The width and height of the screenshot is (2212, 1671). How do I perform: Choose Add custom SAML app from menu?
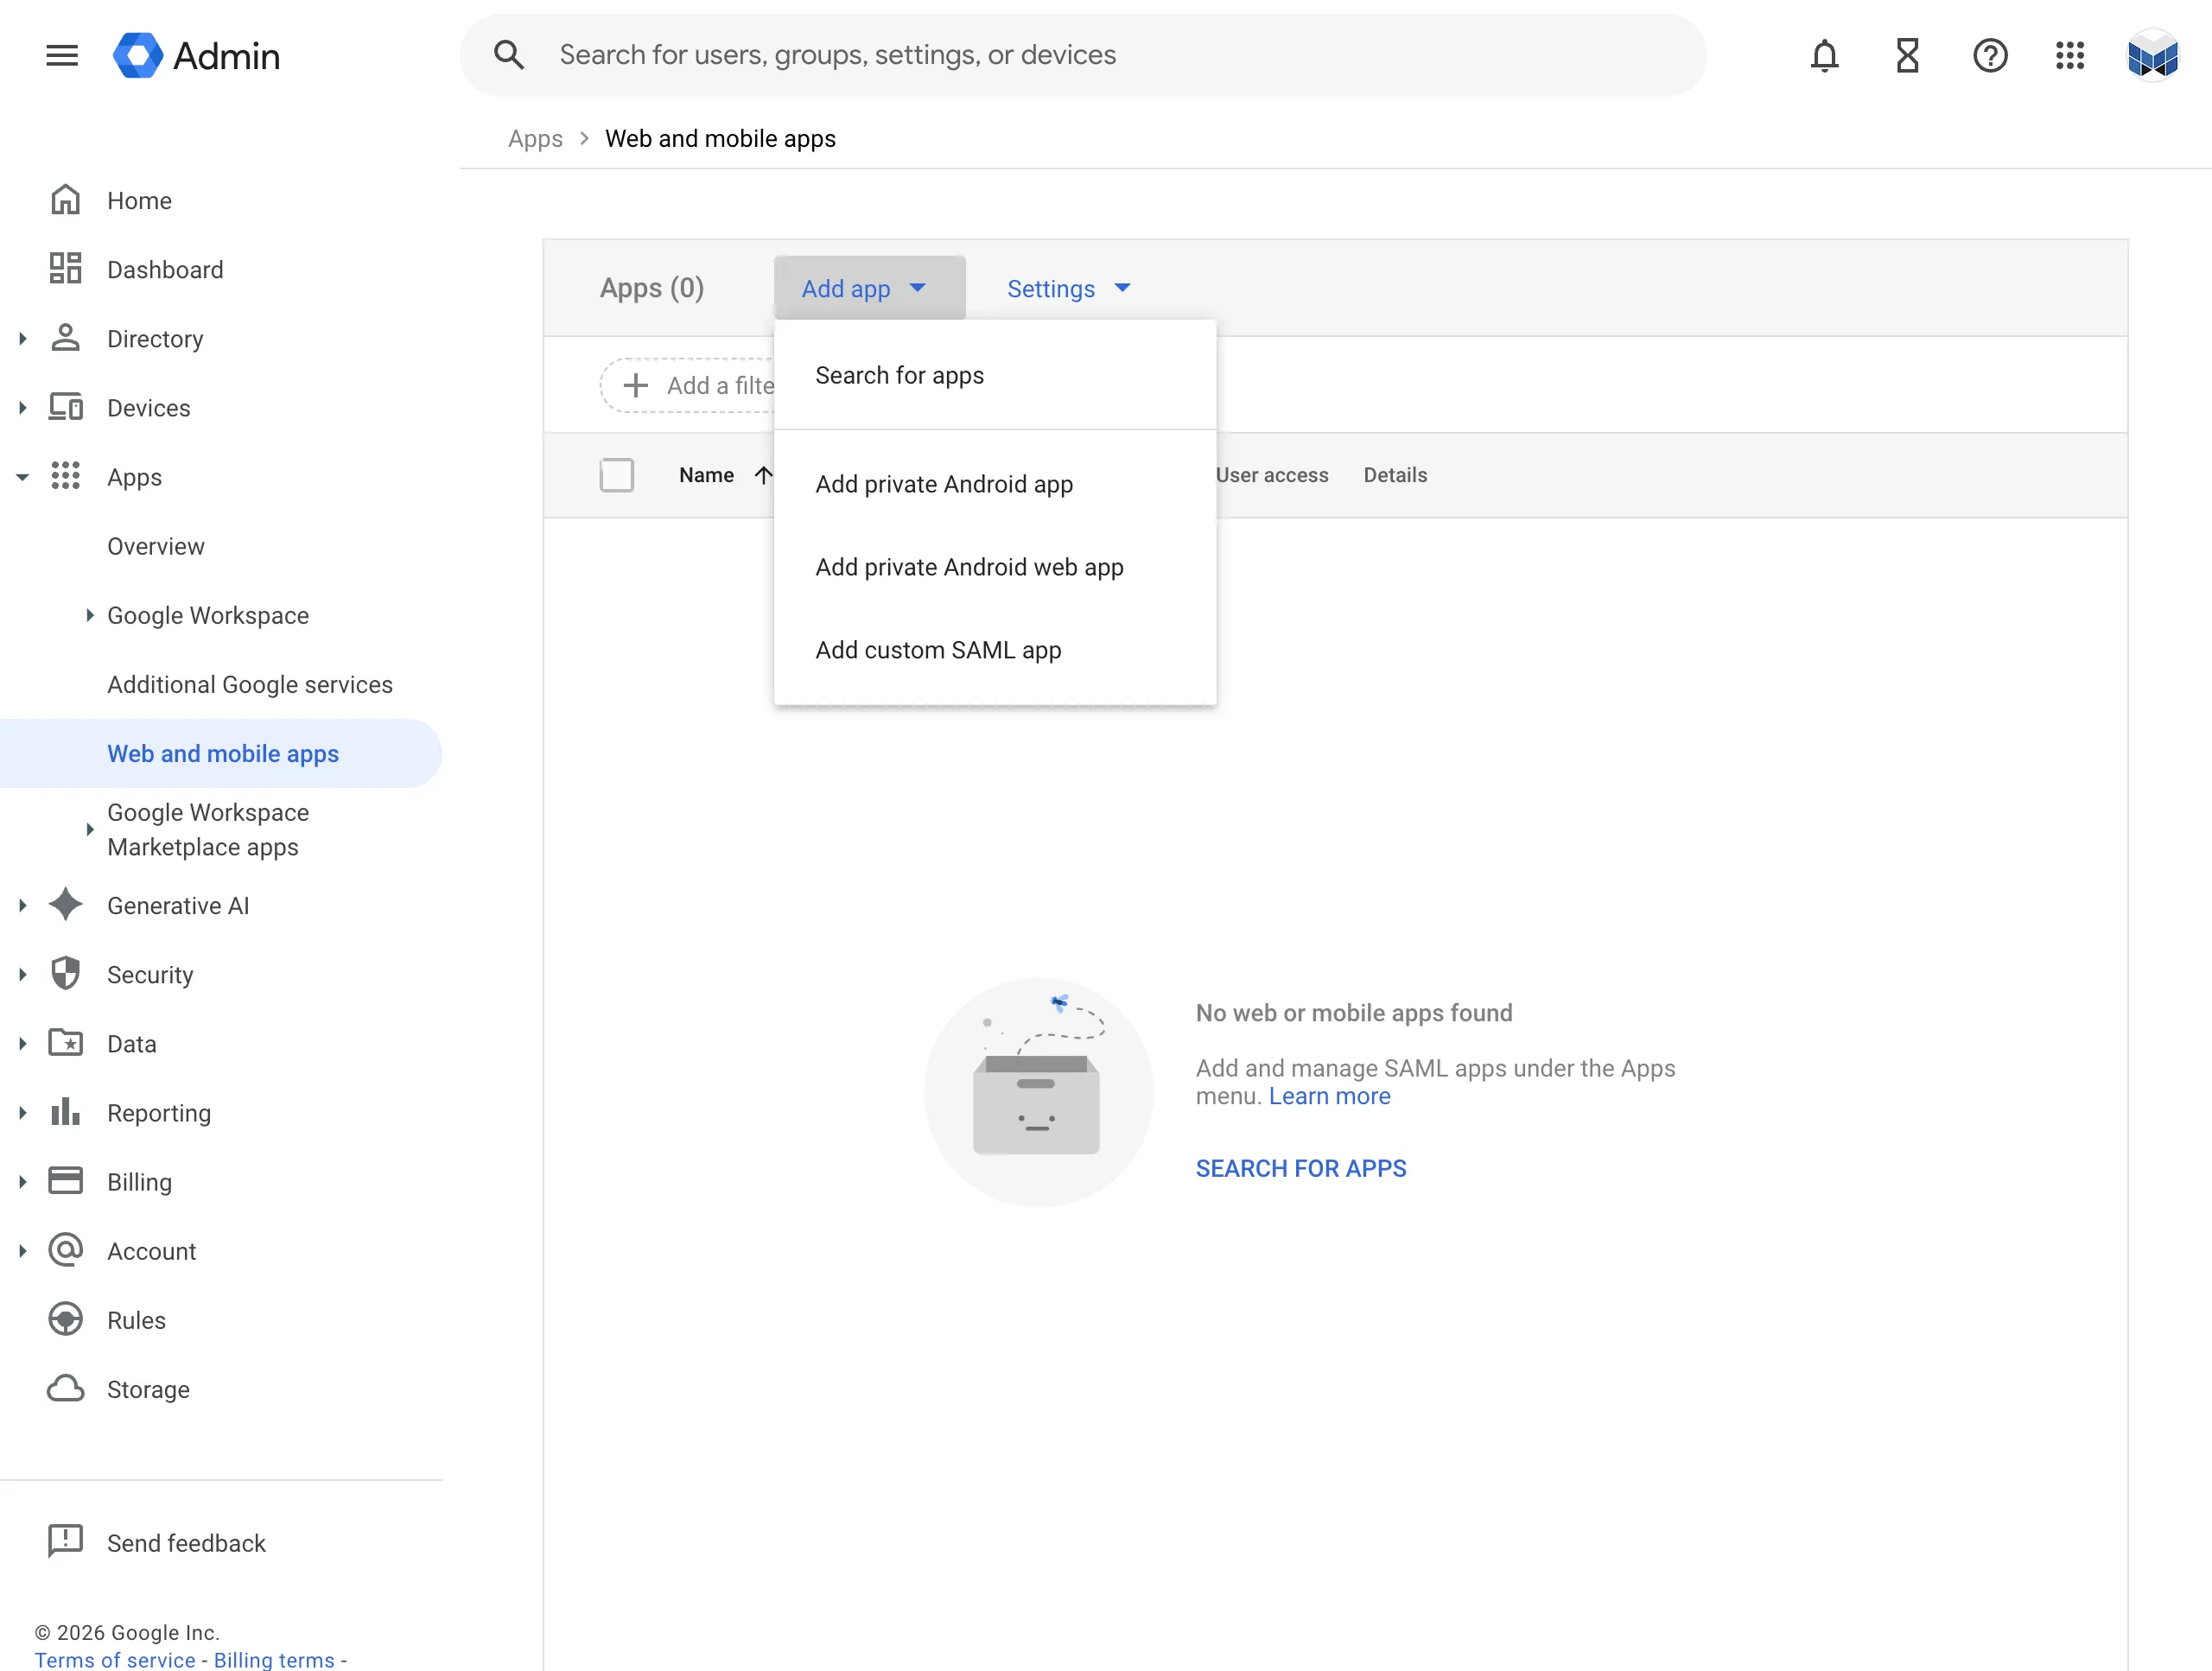tap(938, 650)
